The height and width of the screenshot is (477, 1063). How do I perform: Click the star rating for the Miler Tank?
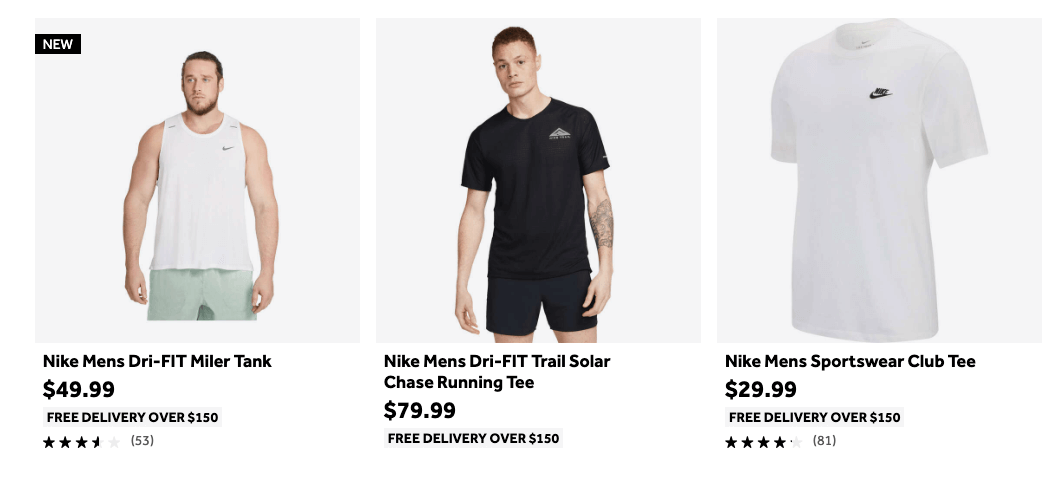coord(81,441)
